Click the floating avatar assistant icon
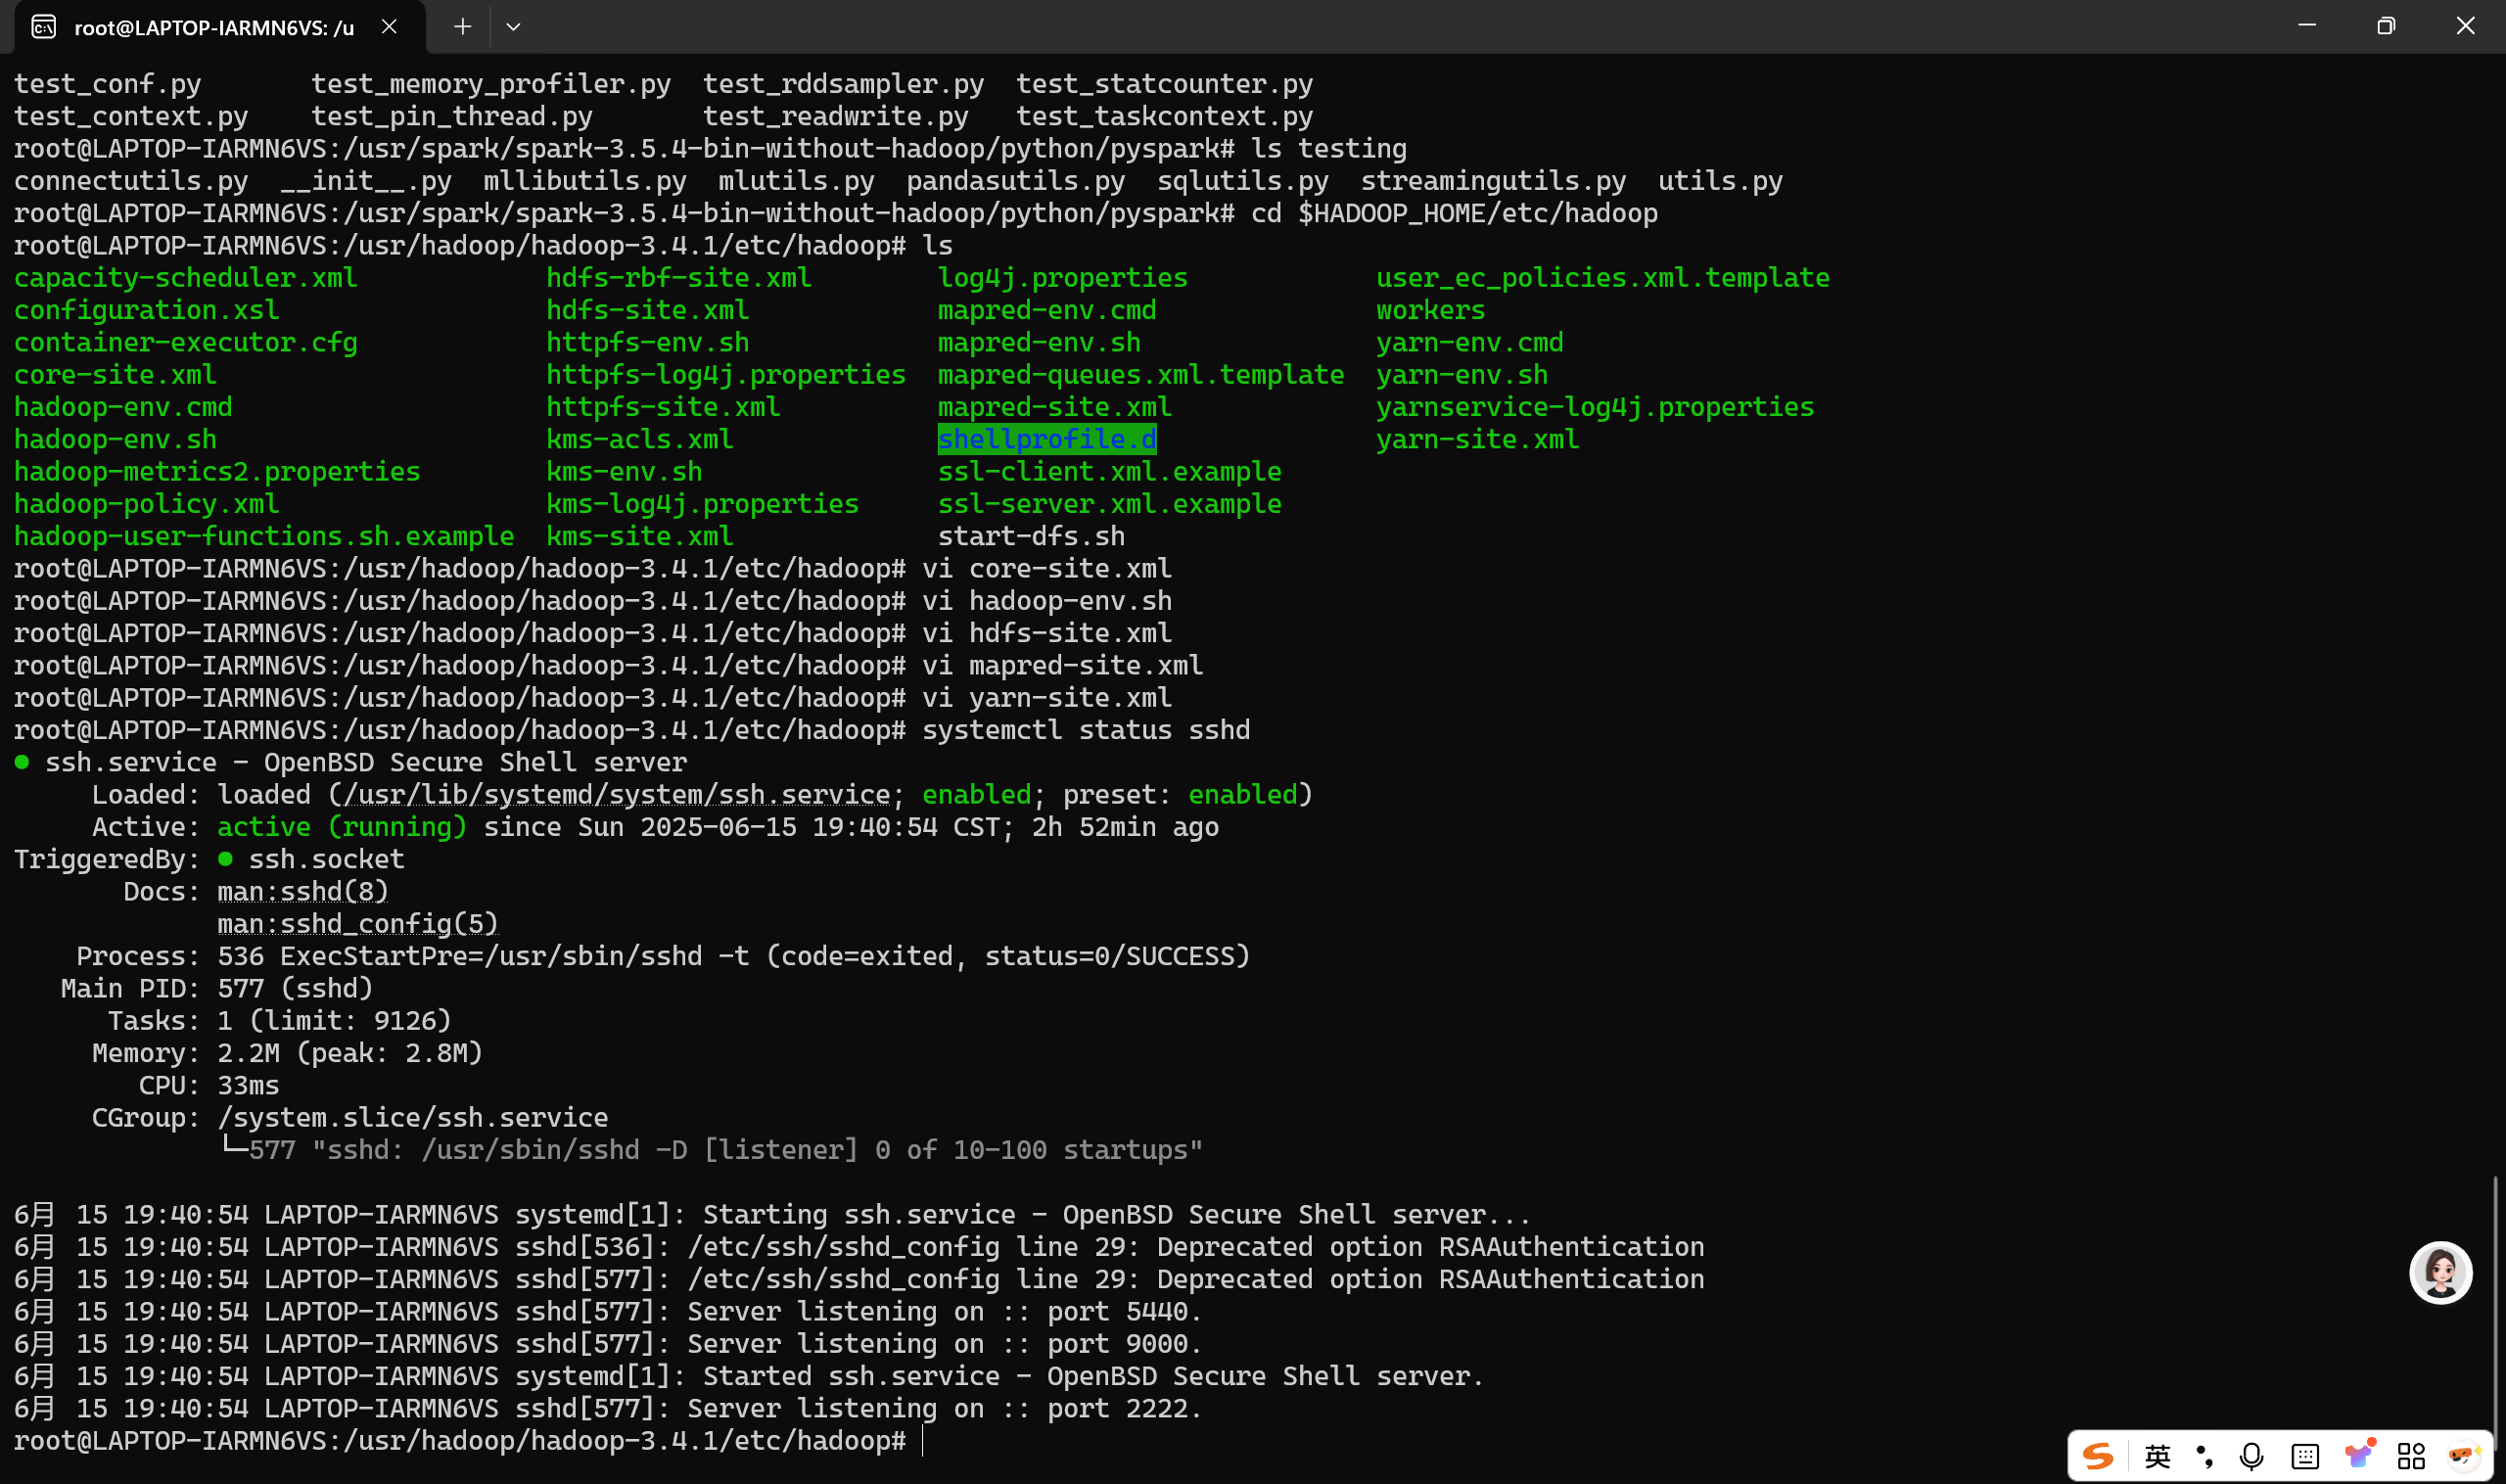 point(2440,1272)
